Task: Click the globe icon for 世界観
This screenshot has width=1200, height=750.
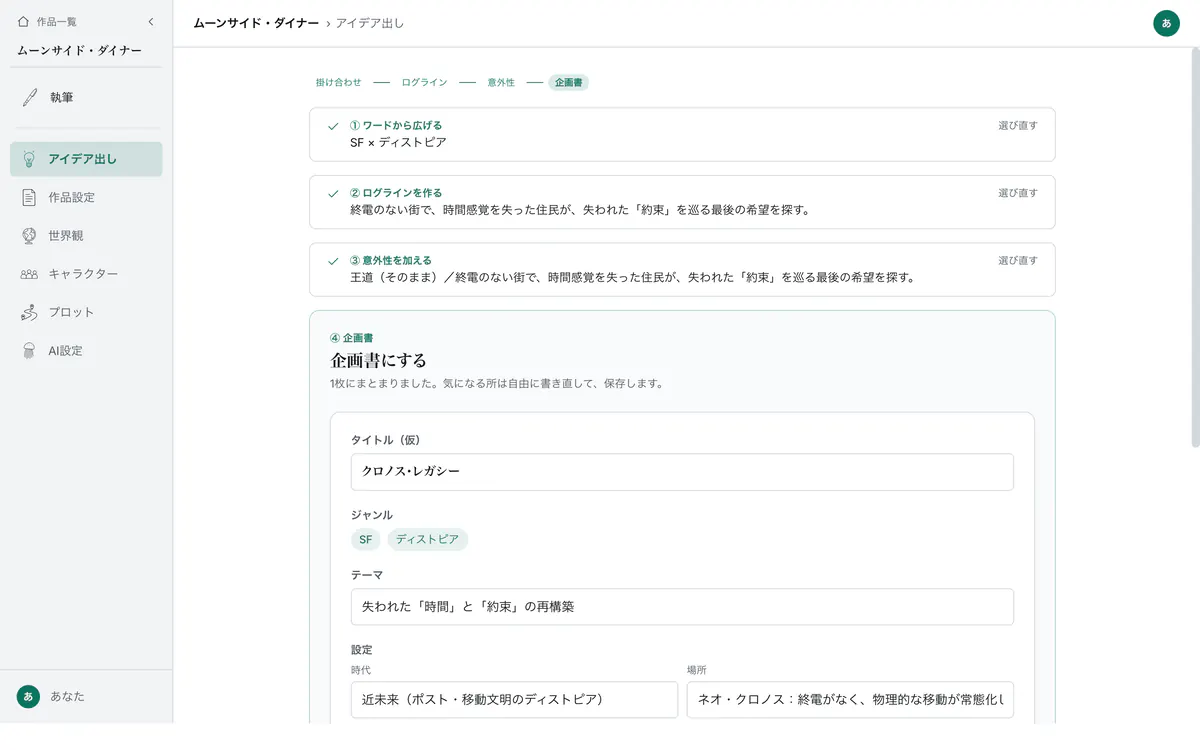Action: [x=30, y=236]
